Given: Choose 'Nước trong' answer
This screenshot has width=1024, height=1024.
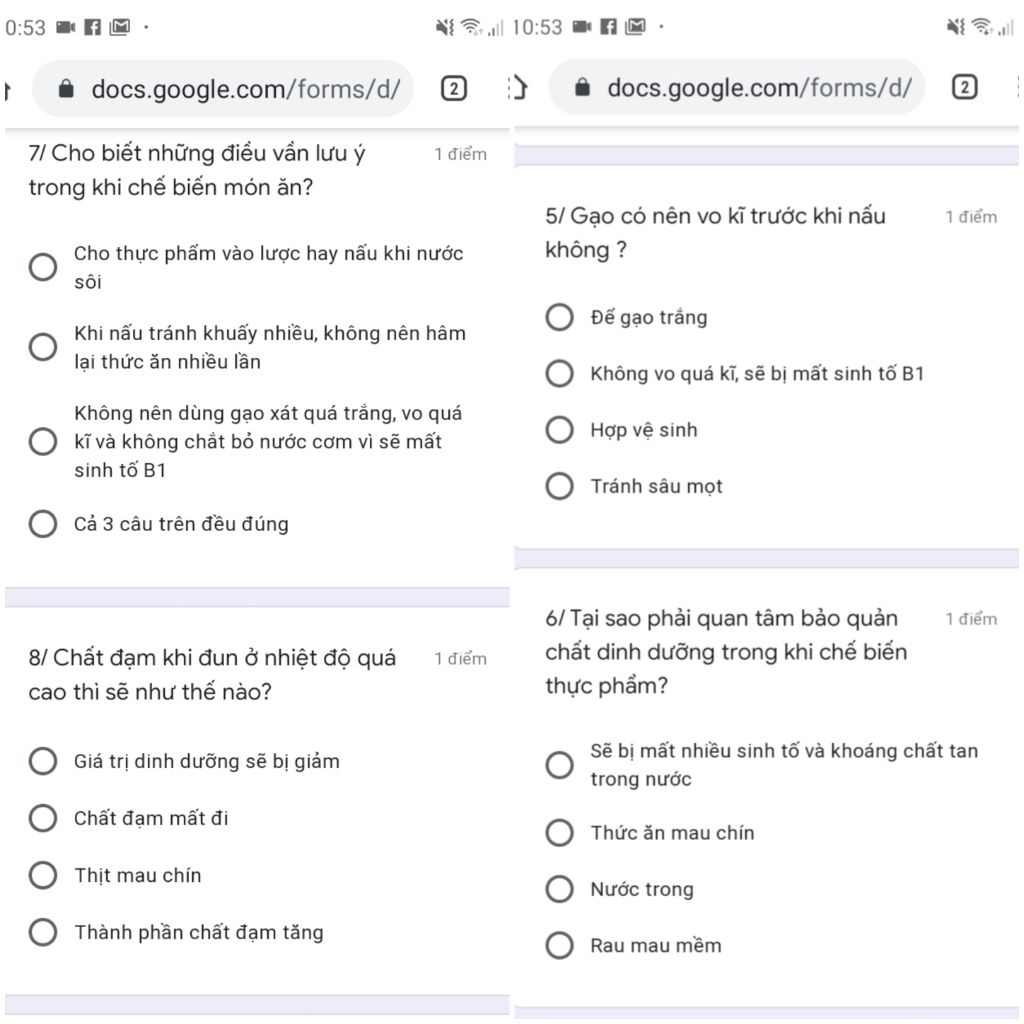Looking at the screenshot, I should point(560,890).
